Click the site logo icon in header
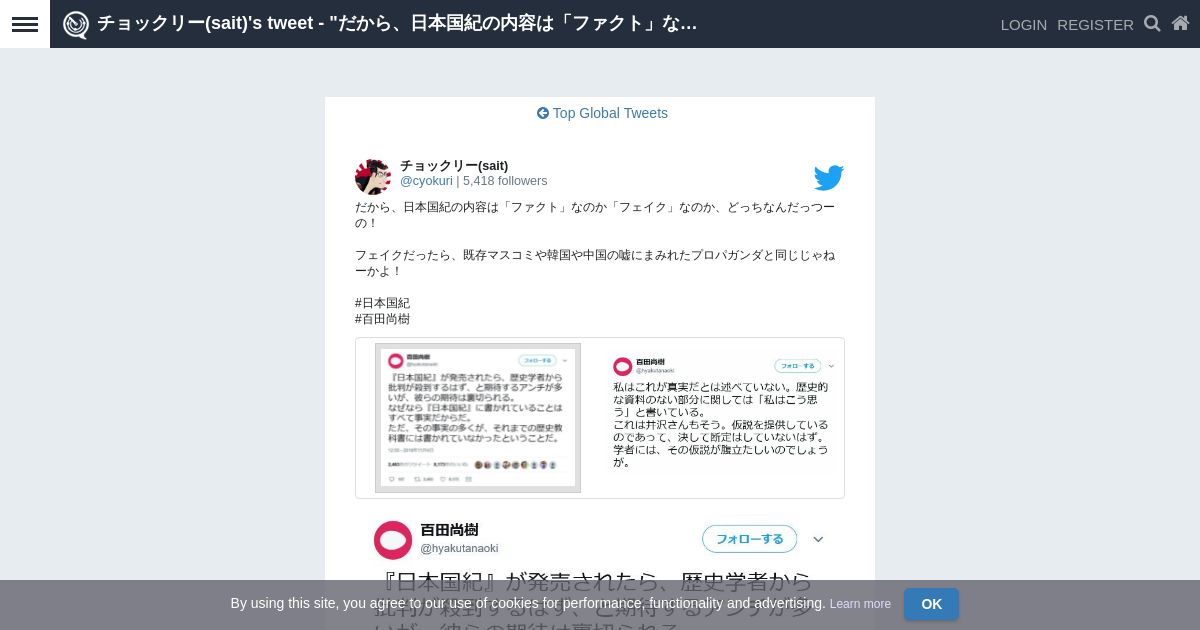Viewport: 1200px width, 630px height. pyautogui.click(x=76, y=24)
